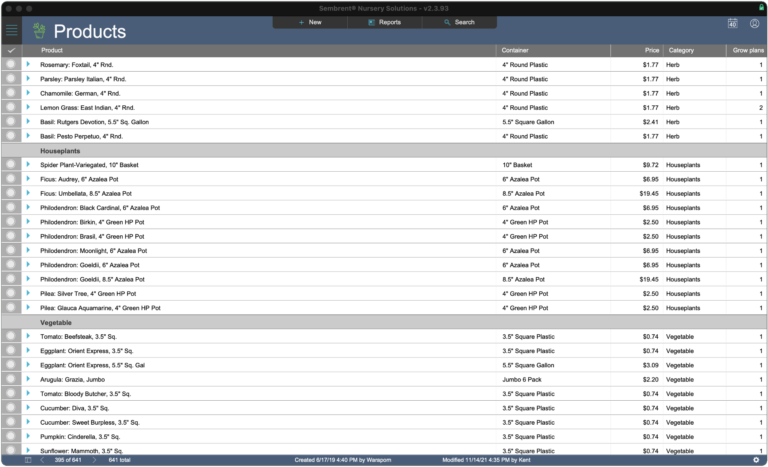Select the Chamomile: German row circle
The height and width of the screenshot is (467, 768).
[11, 93]
